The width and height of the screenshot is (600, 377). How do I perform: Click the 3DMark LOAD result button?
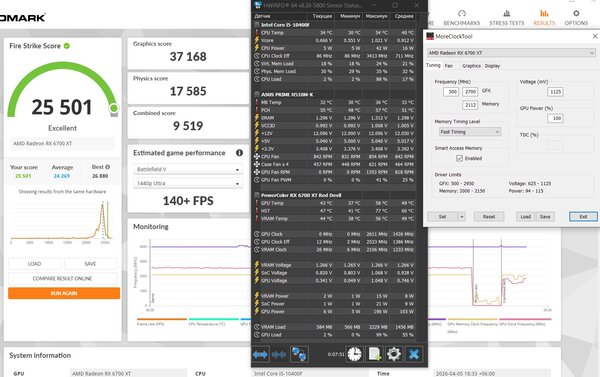34,264
